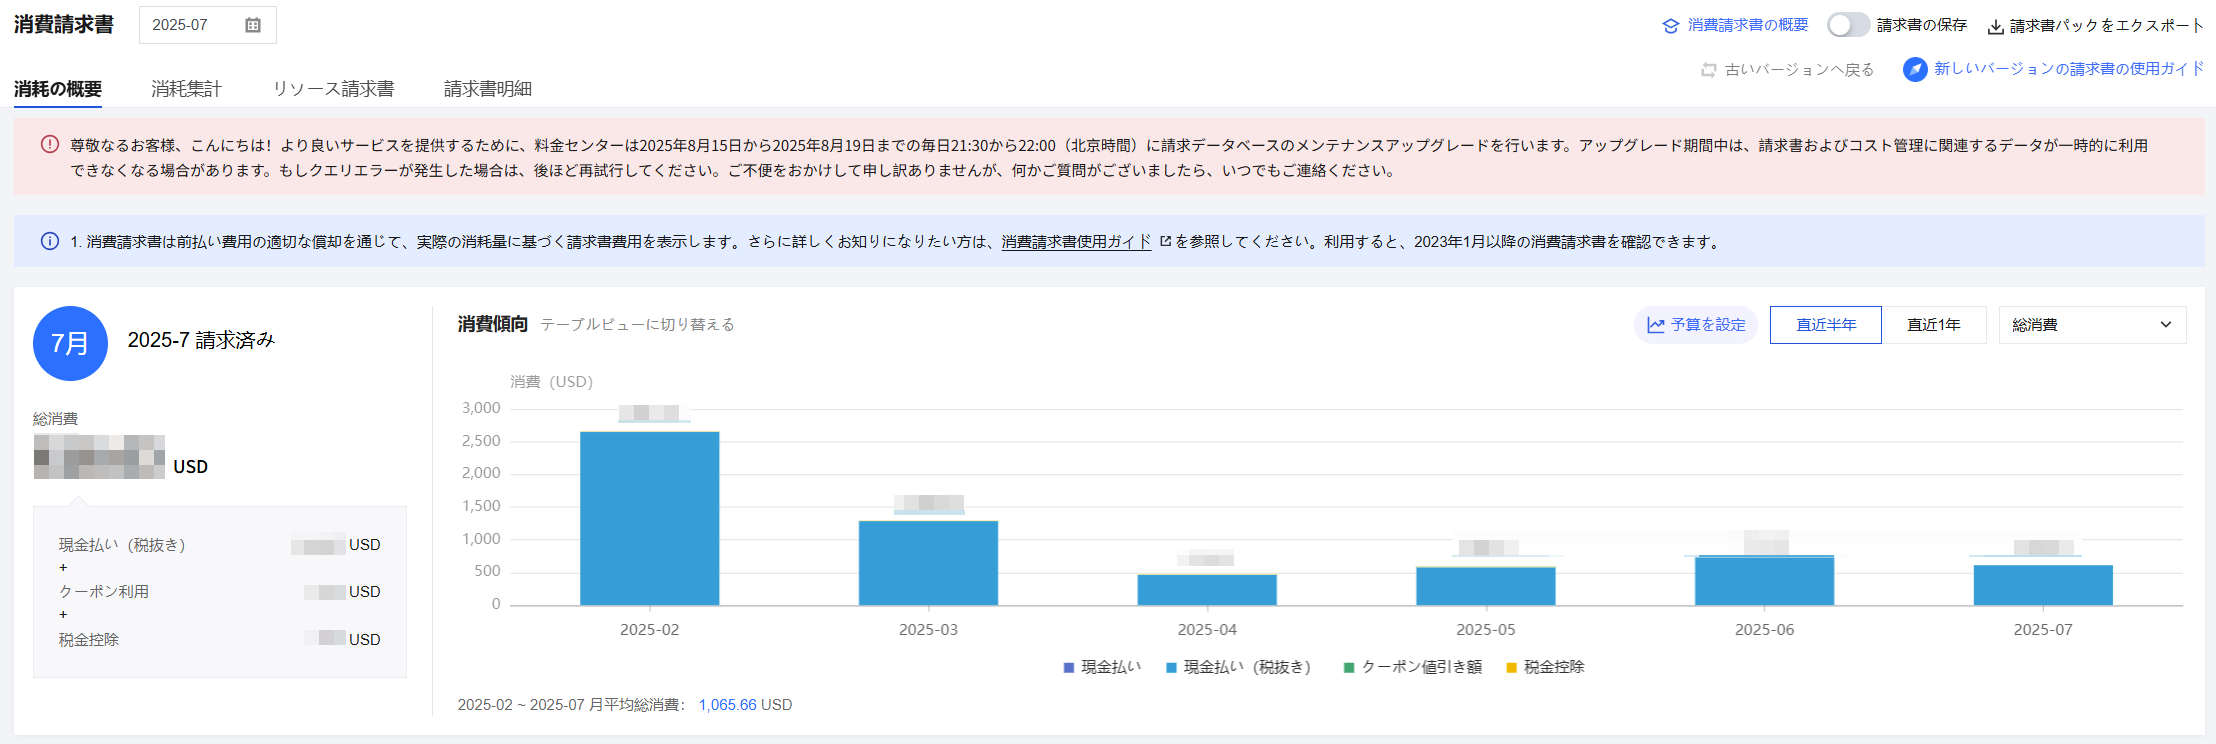The image size is (2216, 744).
Task: Click the 消費請求書 page title
Action: pyautogui.click(x=64, y=25)
